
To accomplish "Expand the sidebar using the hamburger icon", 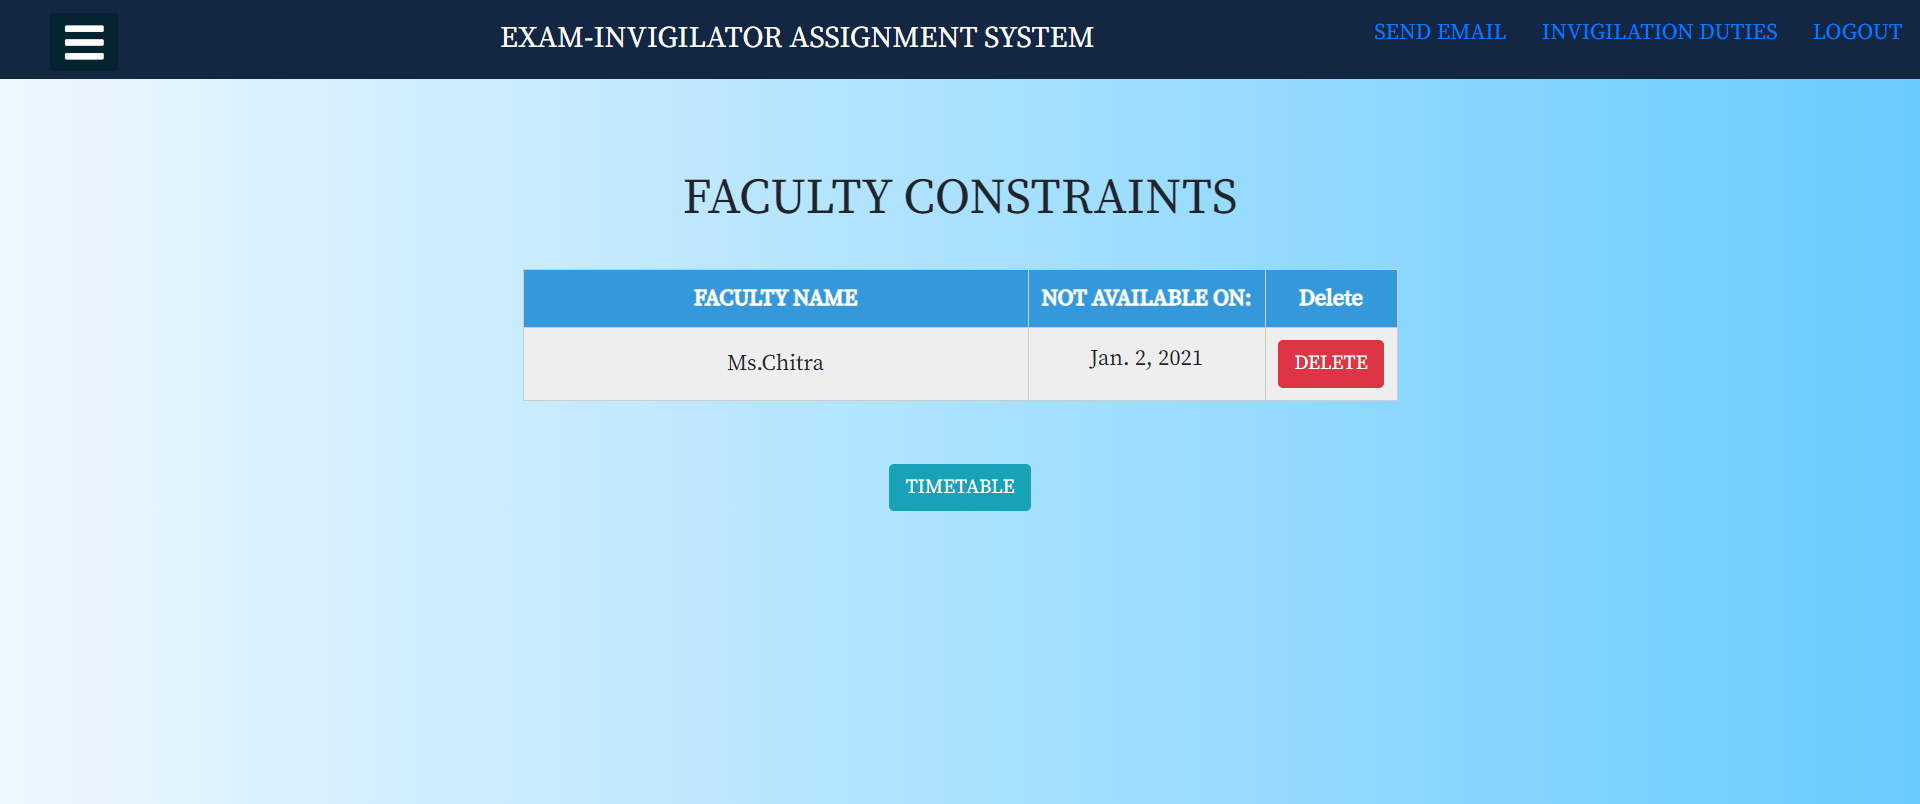I will (84, 40).
